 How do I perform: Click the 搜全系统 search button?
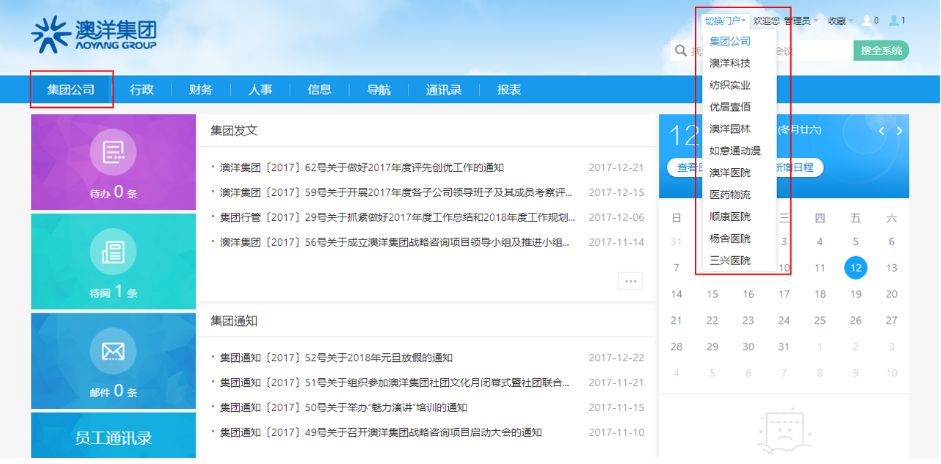(x=881, y=51)
